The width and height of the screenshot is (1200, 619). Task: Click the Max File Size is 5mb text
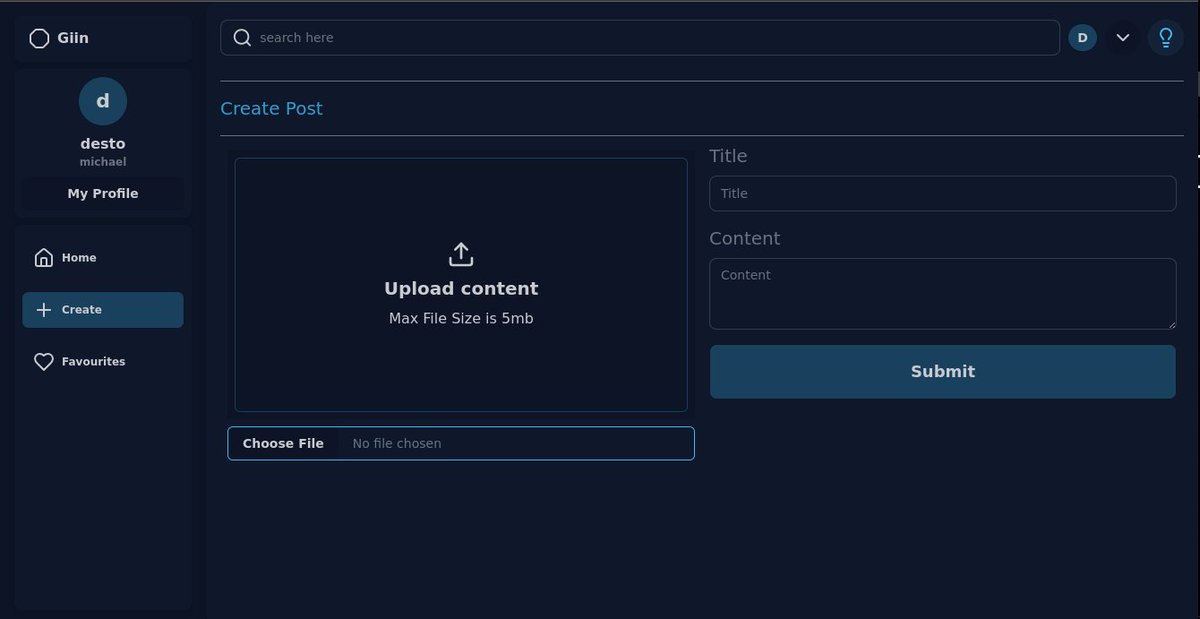tap(461, 319)
